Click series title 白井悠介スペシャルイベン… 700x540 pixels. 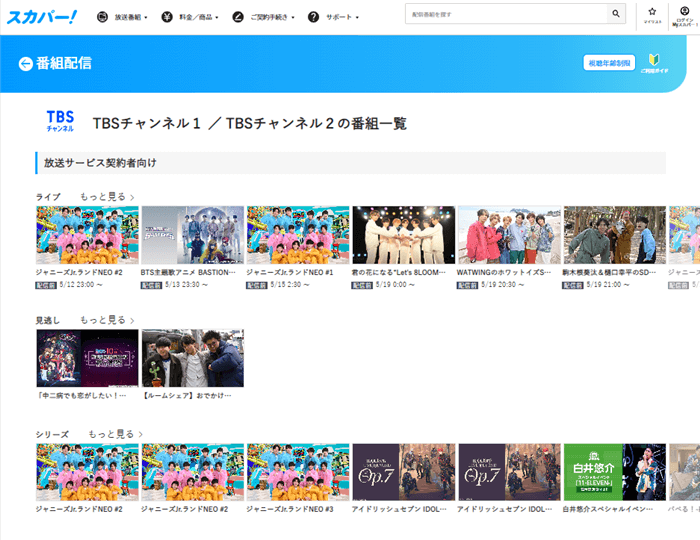[608, 509]
